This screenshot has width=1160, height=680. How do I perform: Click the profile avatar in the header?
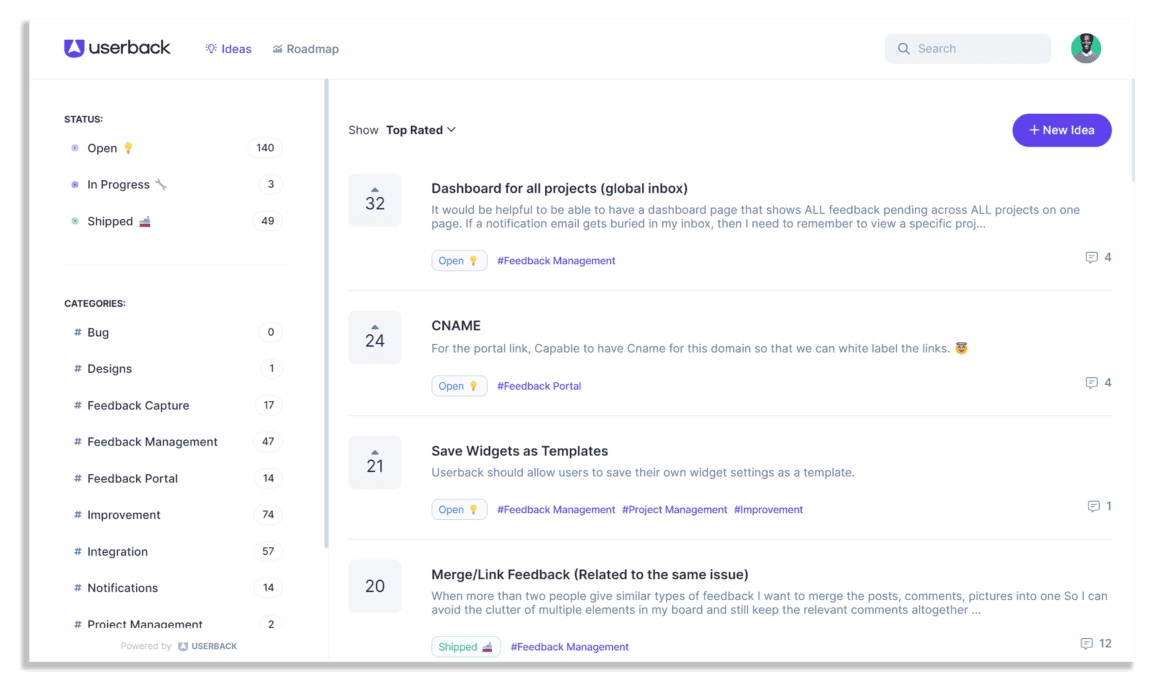pos(1086,47)
